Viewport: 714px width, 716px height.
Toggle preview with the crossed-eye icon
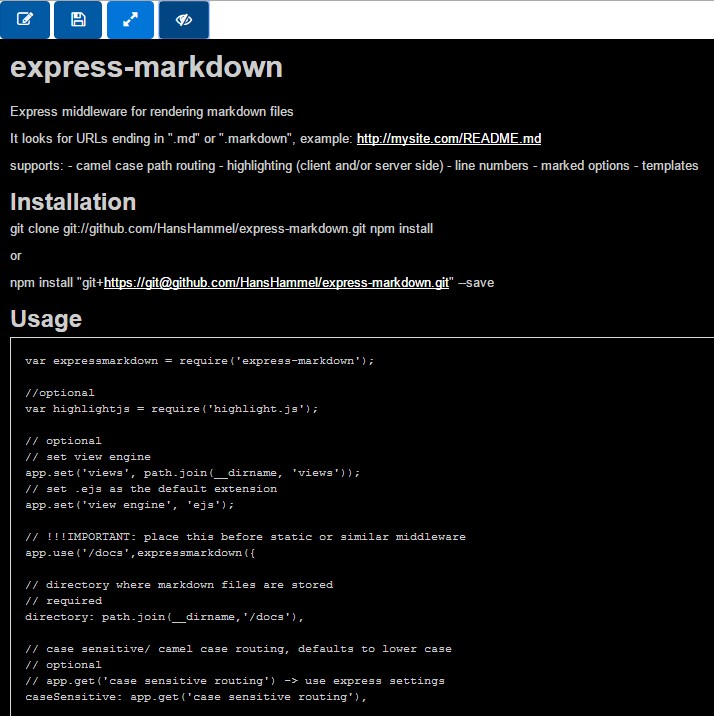point(184,20)
